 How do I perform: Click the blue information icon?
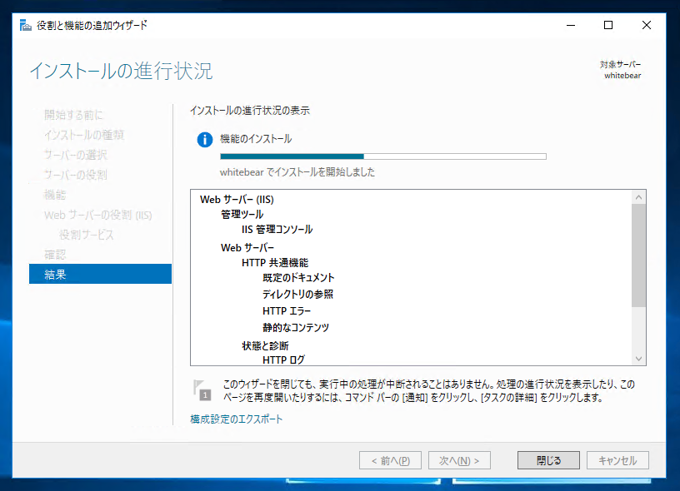pos(205,140)
